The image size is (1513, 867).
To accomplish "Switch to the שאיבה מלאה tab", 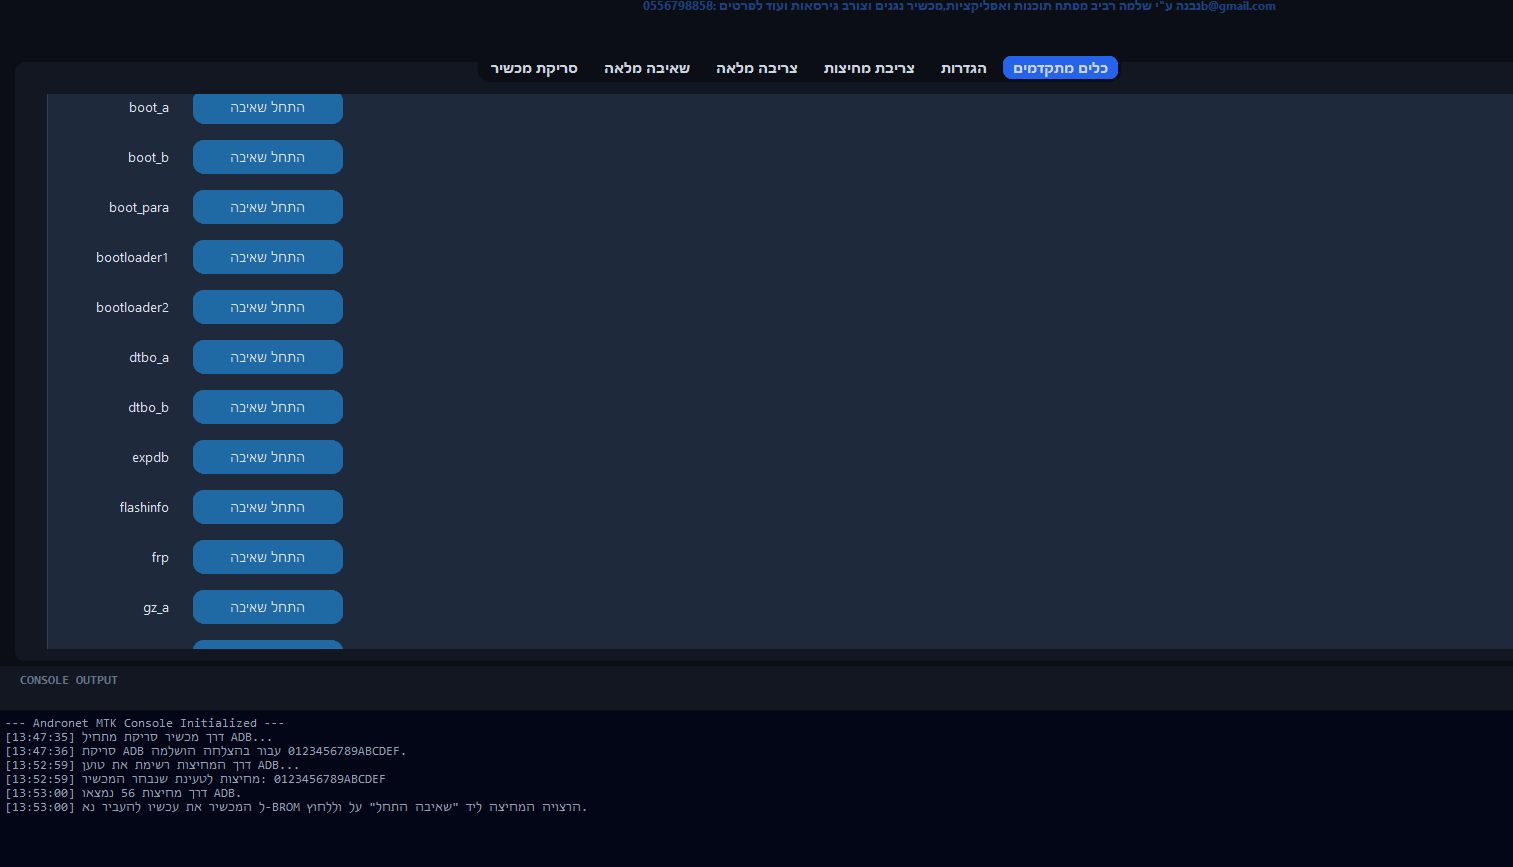I will point(646,68).
